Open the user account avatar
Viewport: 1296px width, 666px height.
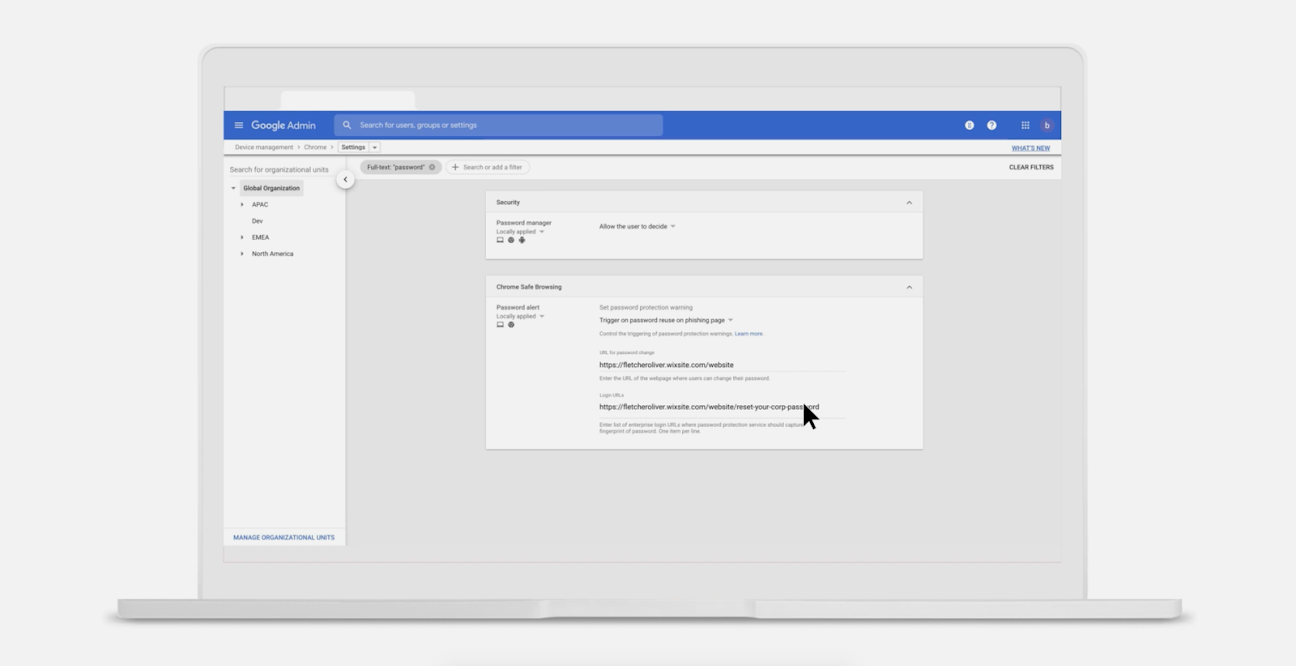[1046, 125]
